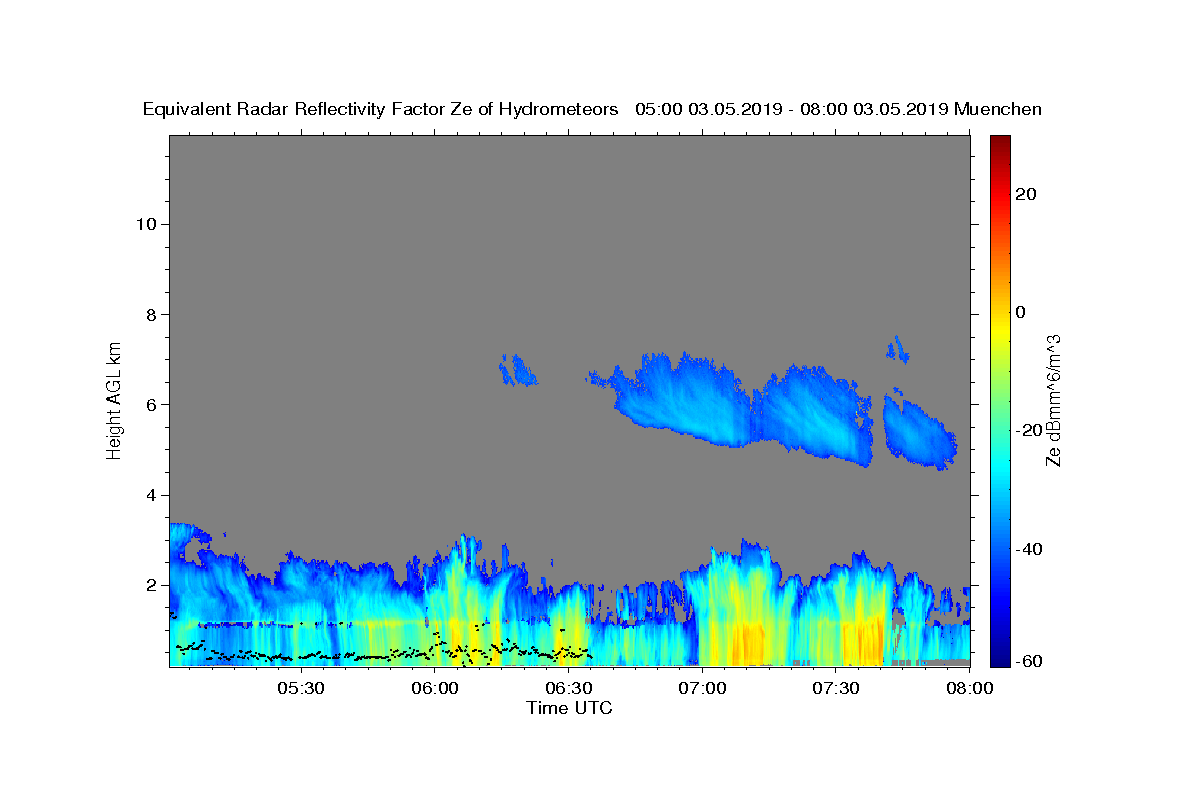Click the 'Ze dBmm^6/m^3' colorbar label
1200x800 pixels.
click(1052, 400)
